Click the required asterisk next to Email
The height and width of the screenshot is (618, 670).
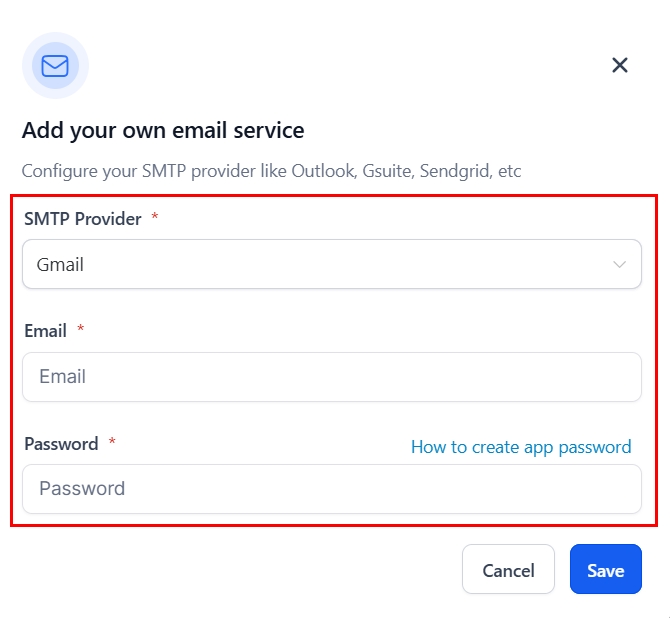pos(80,330)
